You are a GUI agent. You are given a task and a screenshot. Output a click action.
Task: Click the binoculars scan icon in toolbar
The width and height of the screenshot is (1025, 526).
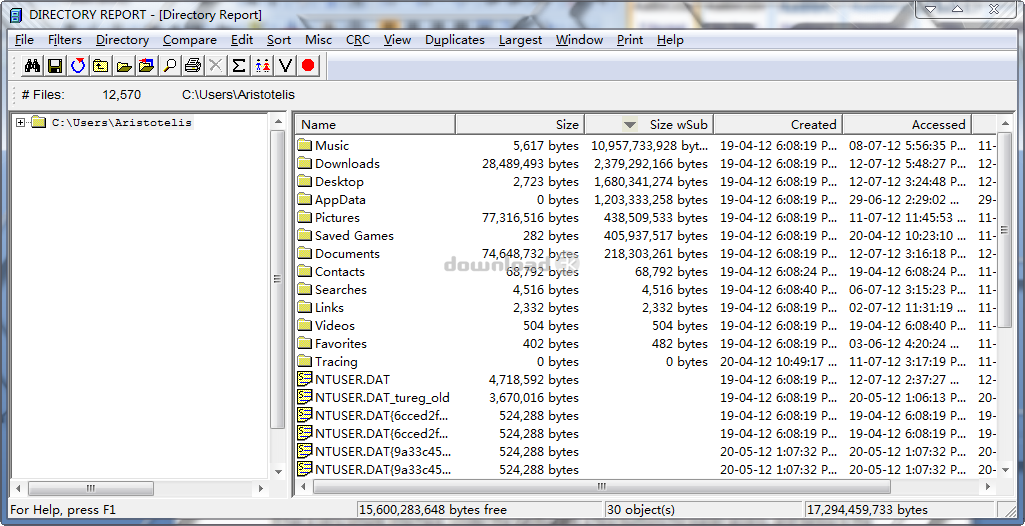[x=32, y=66]
